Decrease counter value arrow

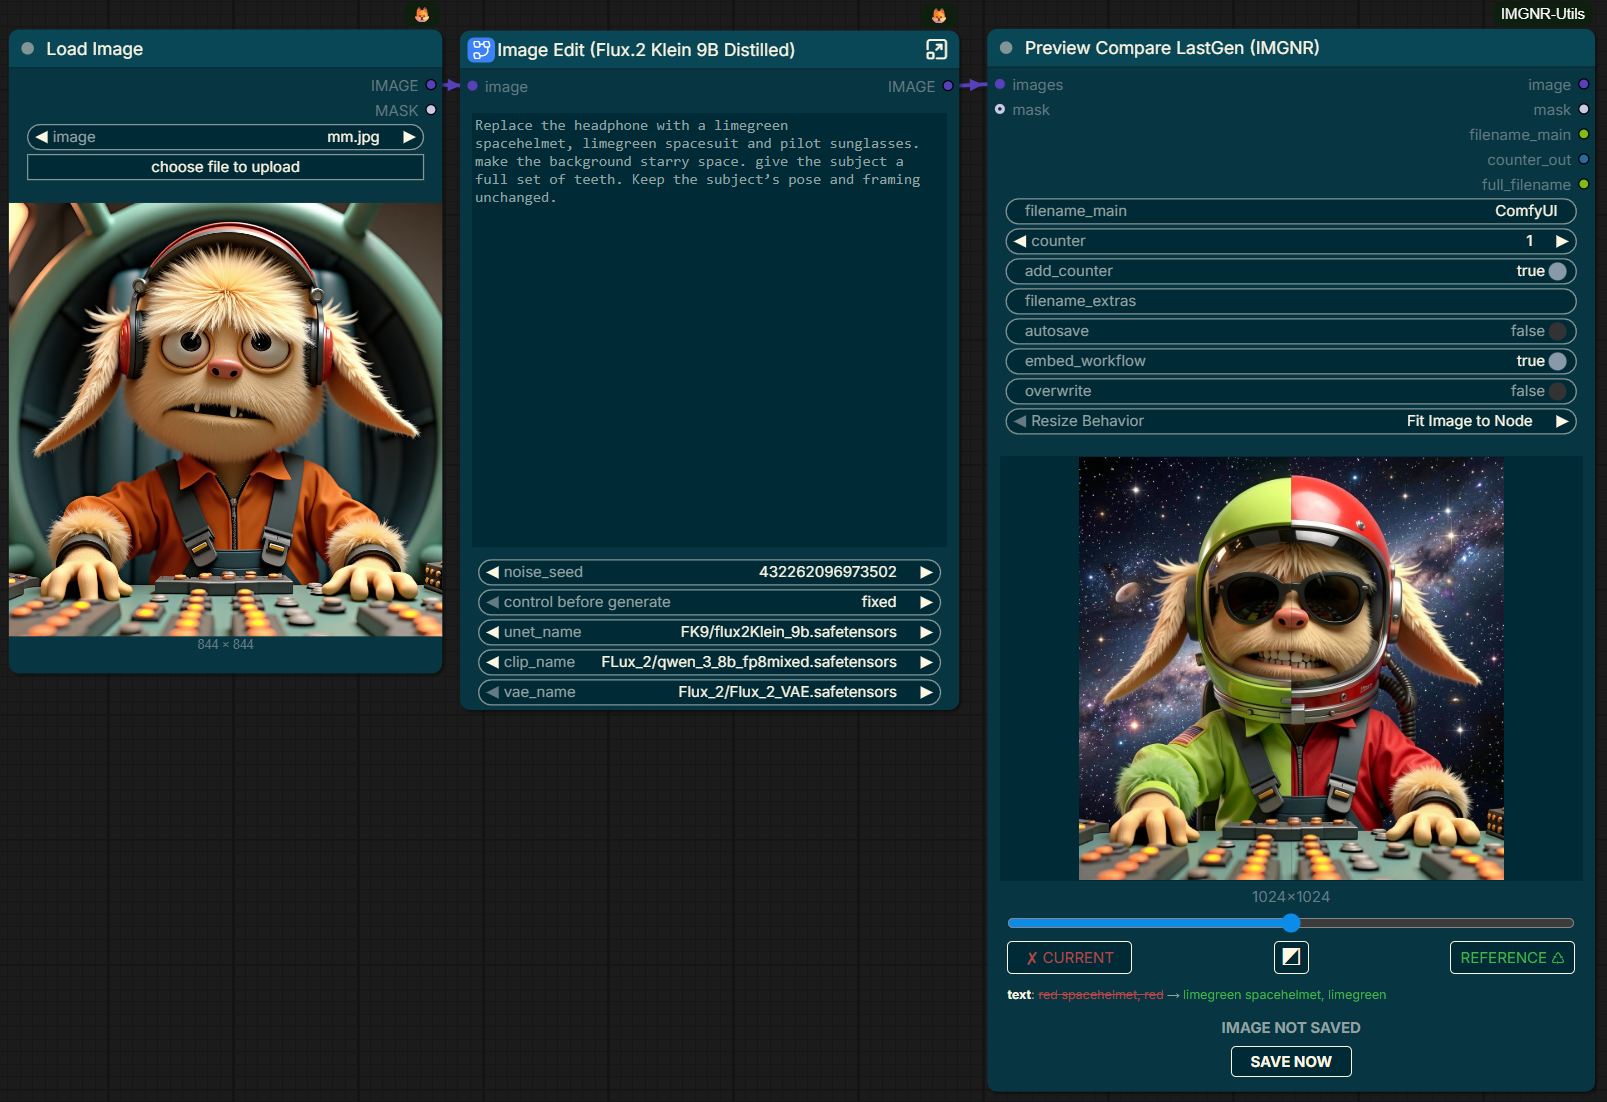coord(1020,241)
